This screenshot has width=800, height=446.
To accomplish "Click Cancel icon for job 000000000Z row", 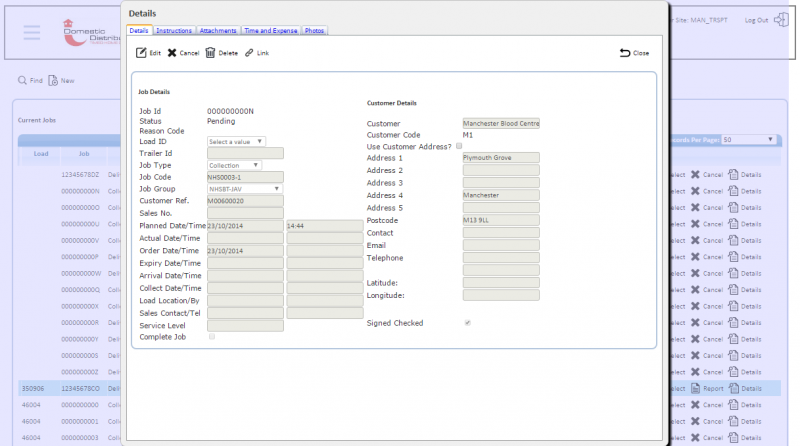I will 695,371.
